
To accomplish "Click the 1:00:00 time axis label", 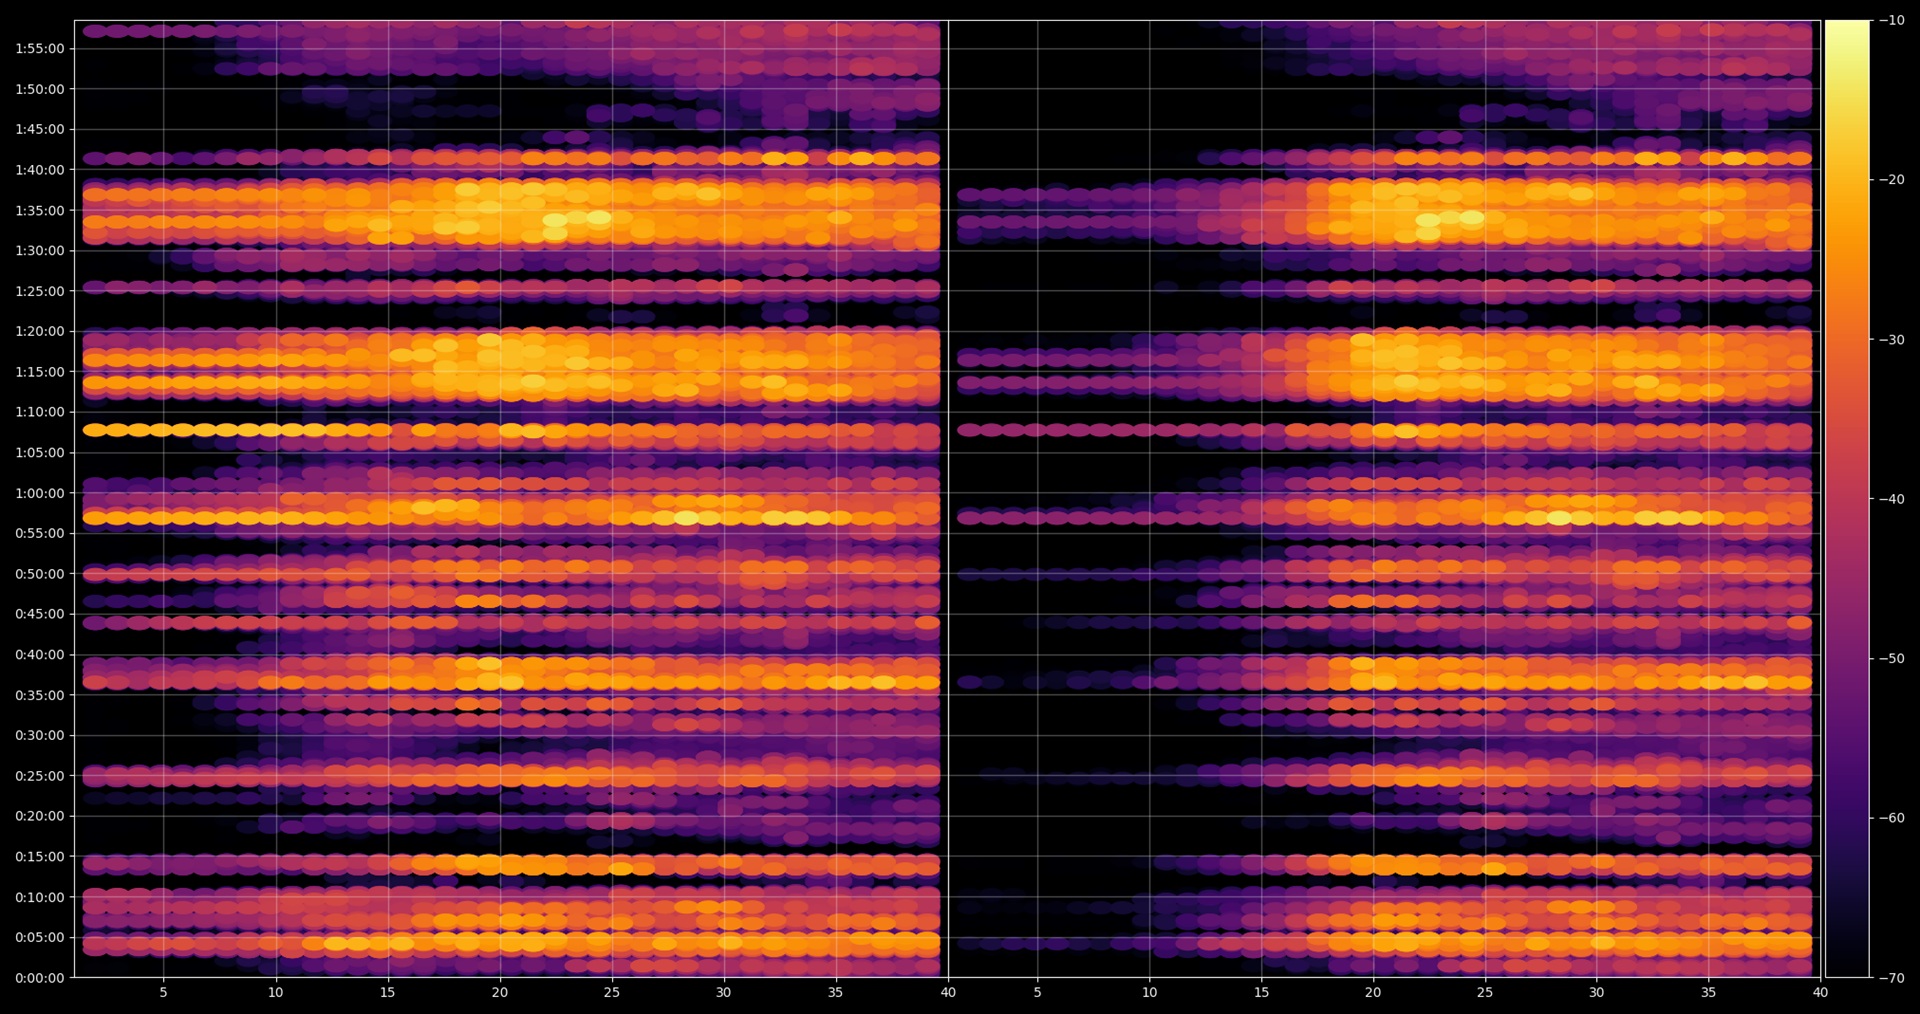I will click(x=39, y=493).
